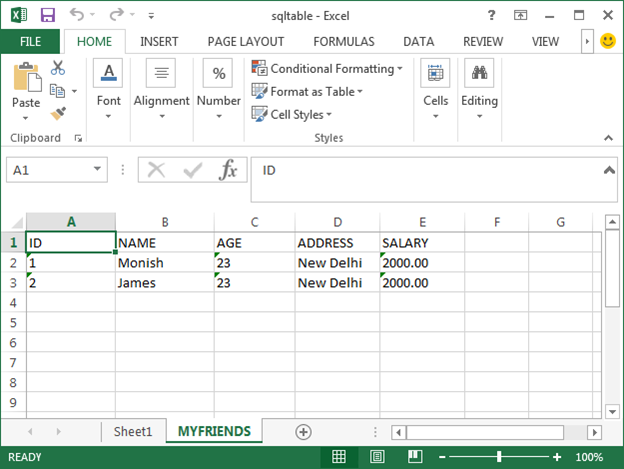Viewport: 624px width, 469px height.
Task: Select the Sheet1 worksheet tab
Action: pos(133,431)
